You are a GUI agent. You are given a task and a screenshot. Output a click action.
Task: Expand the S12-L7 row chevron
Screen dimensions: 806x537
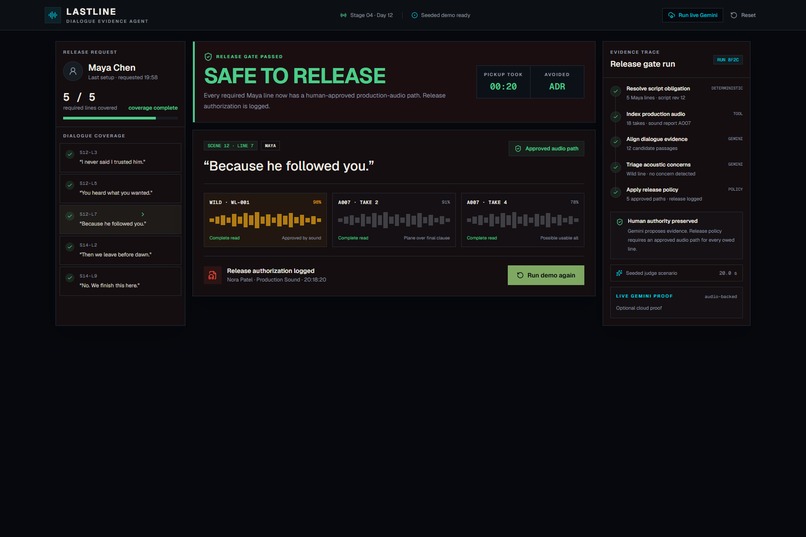point(142,214)
